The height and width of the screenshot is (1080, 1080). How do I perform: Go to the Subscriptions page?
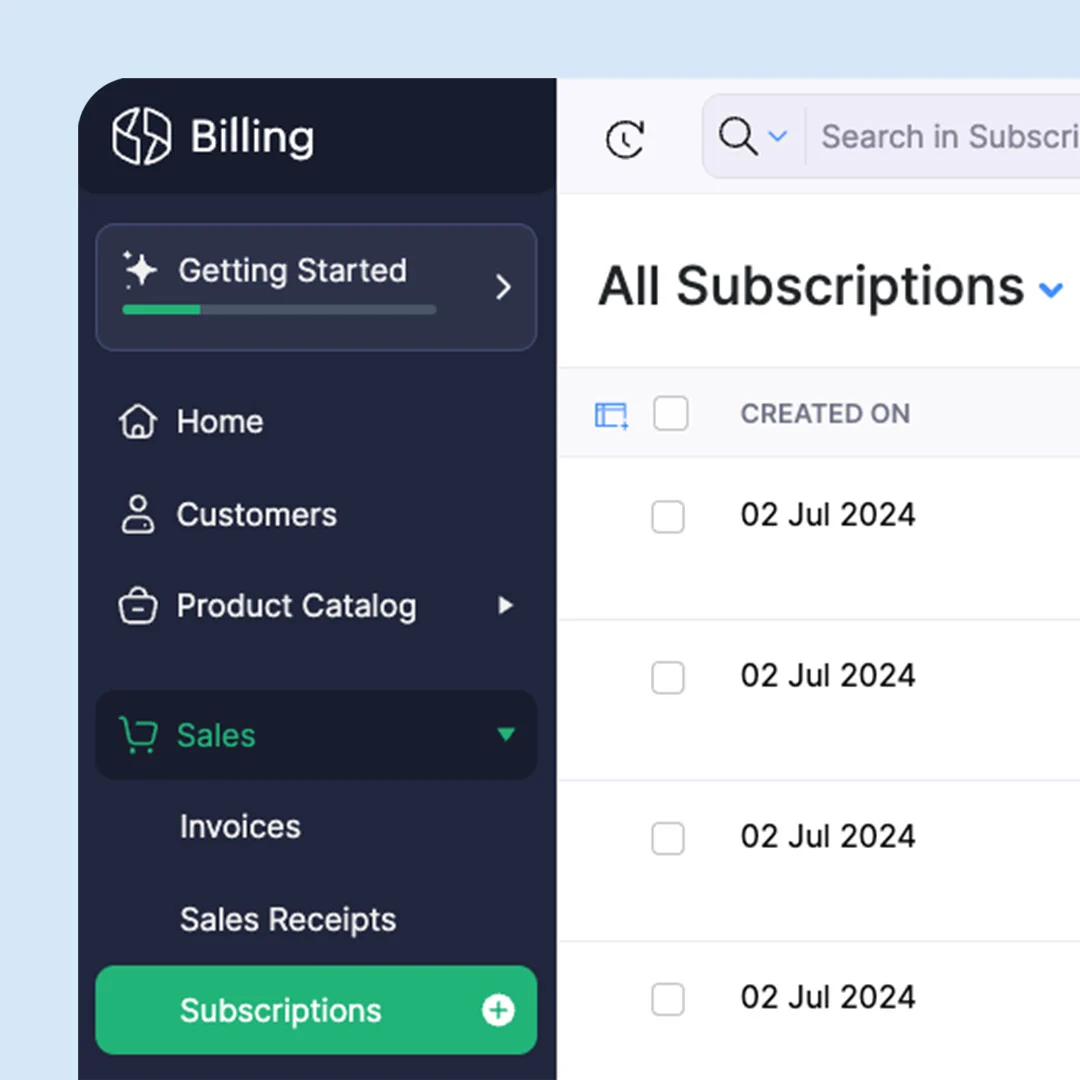pyautogui.click(x=280, y=1011)
